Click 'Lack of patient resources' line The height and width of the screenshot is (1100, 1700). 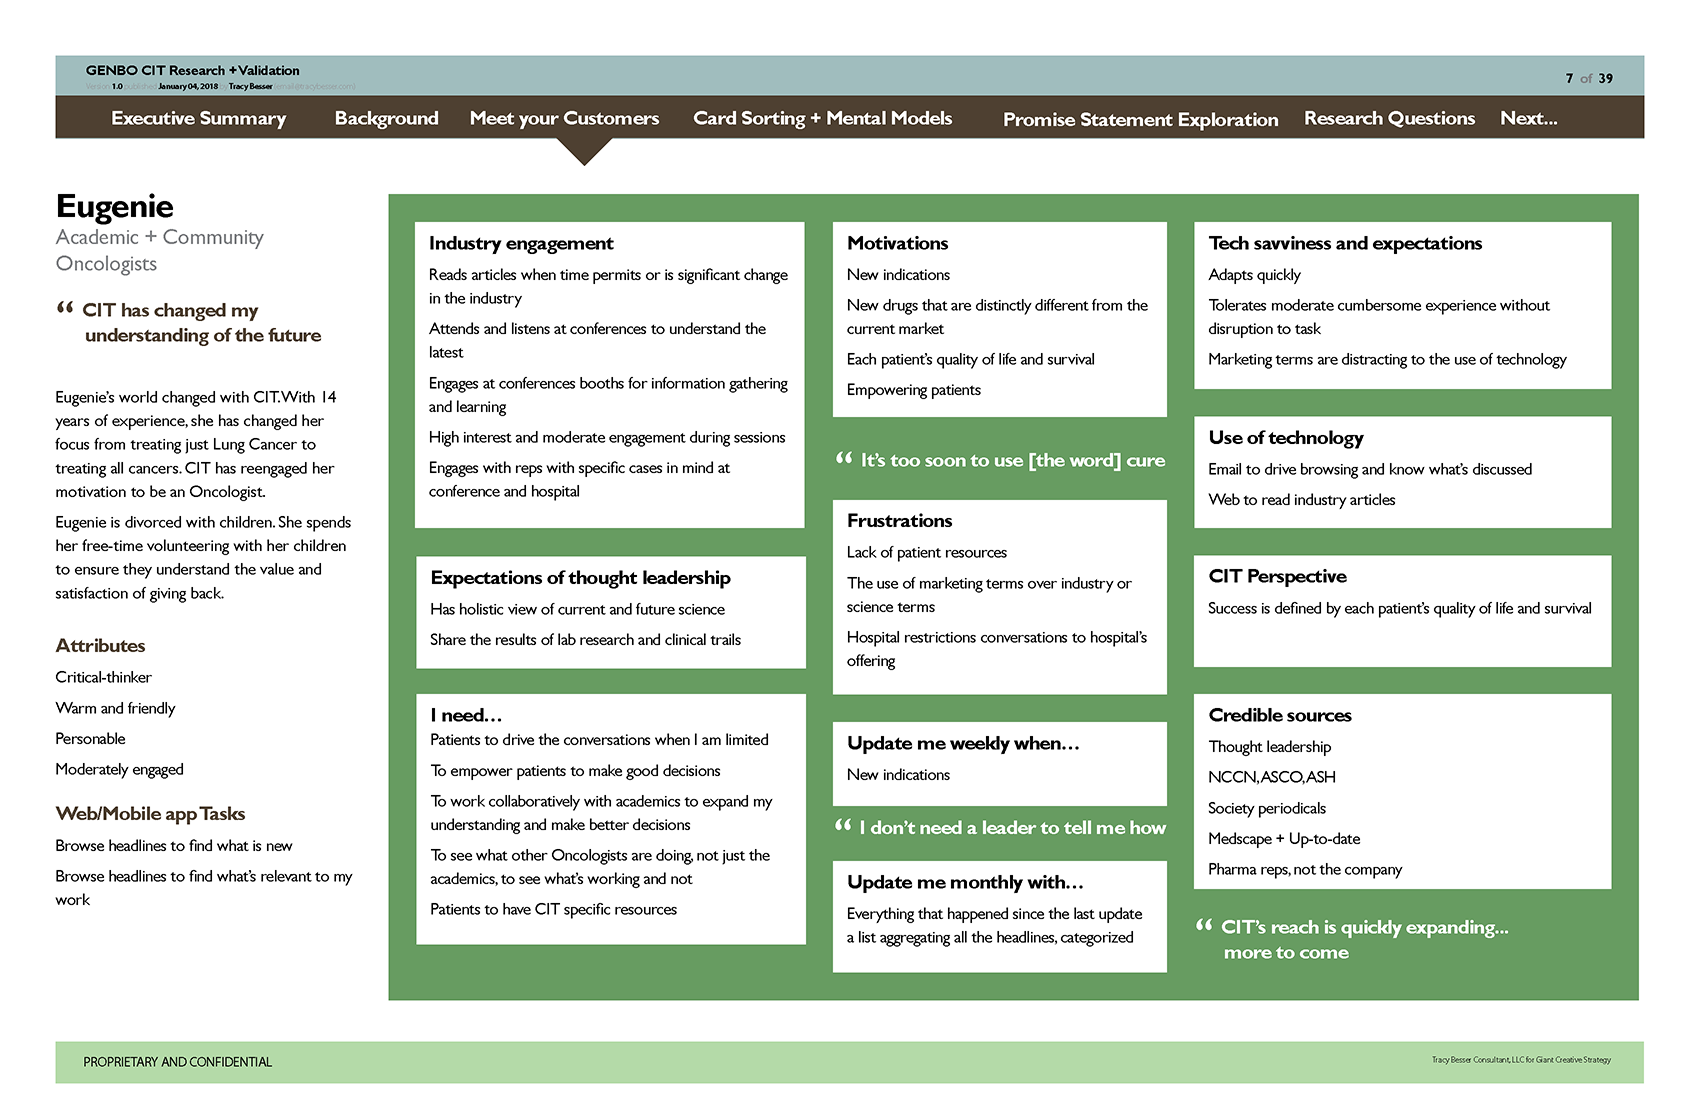(x=926, y=552)
